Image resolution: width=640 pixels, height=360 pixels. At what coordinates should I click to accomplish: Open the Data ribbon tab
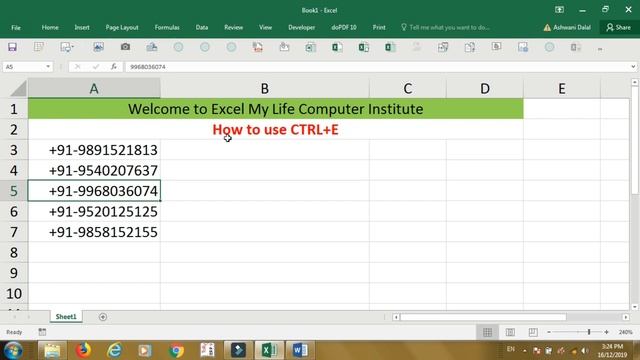tap(202, 27)
